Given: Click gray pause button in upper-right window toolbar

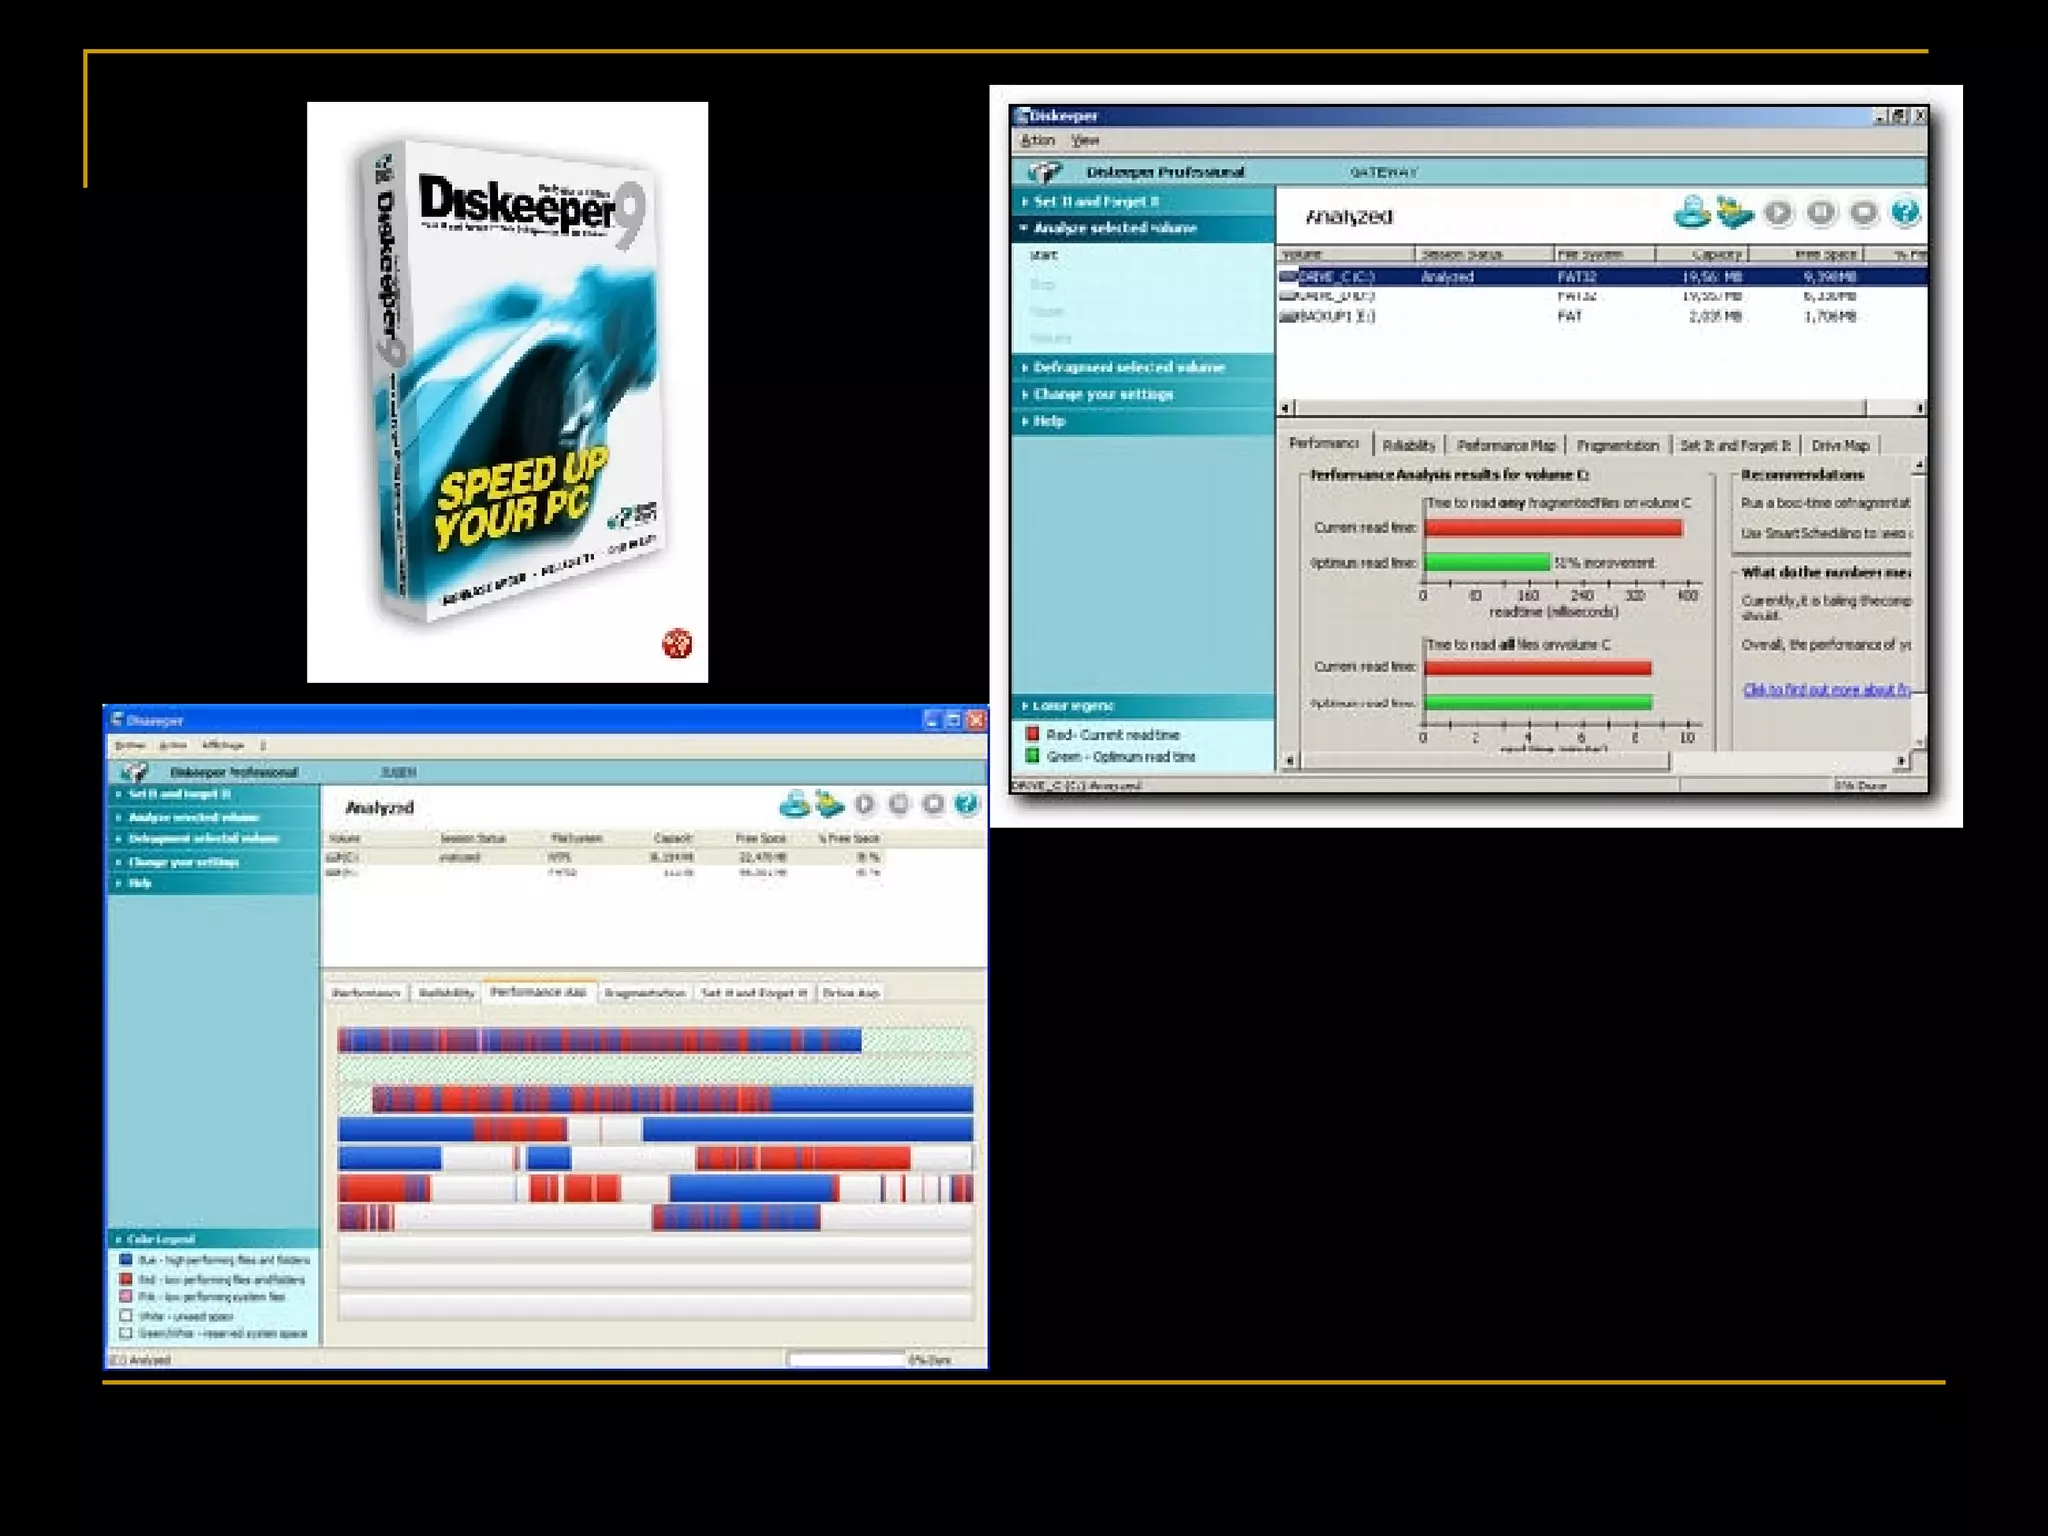Looking at the screenshot, I should [1821, 212].
